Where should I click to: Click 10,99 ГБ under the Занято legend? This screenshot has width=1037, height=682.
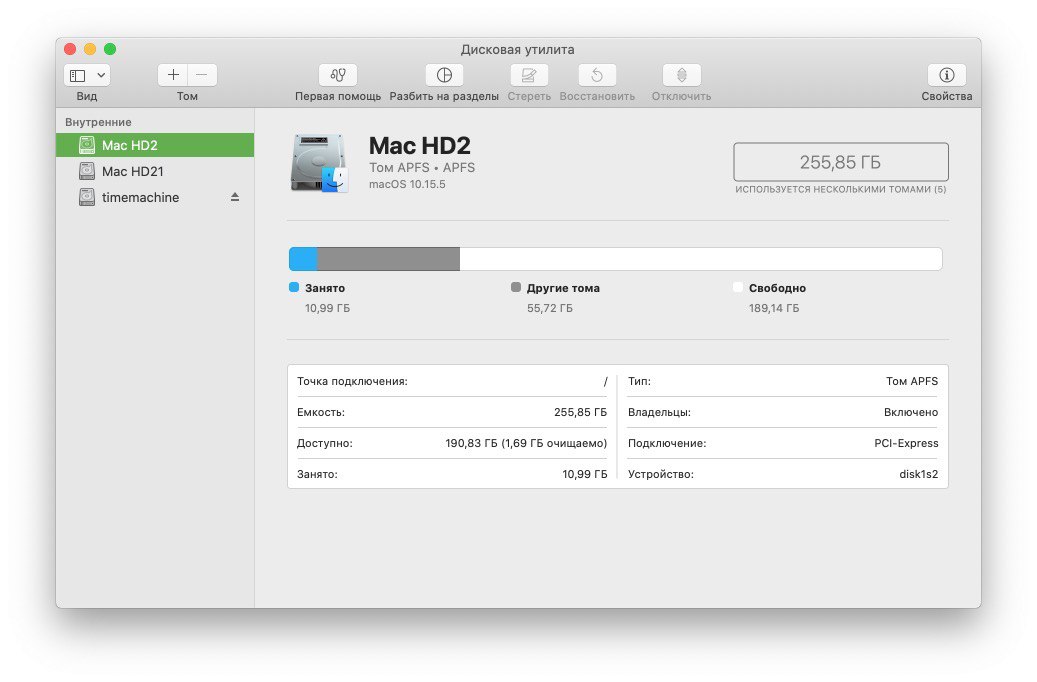coord(327,308)
